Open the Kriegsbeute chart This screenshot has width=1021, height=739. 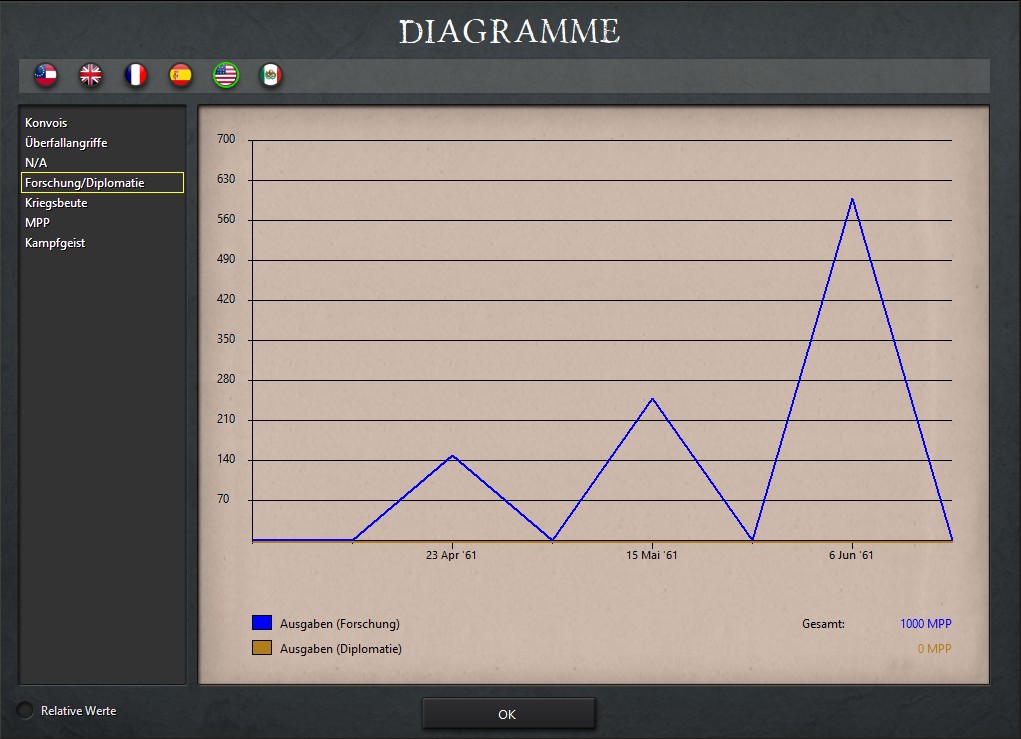56,203
